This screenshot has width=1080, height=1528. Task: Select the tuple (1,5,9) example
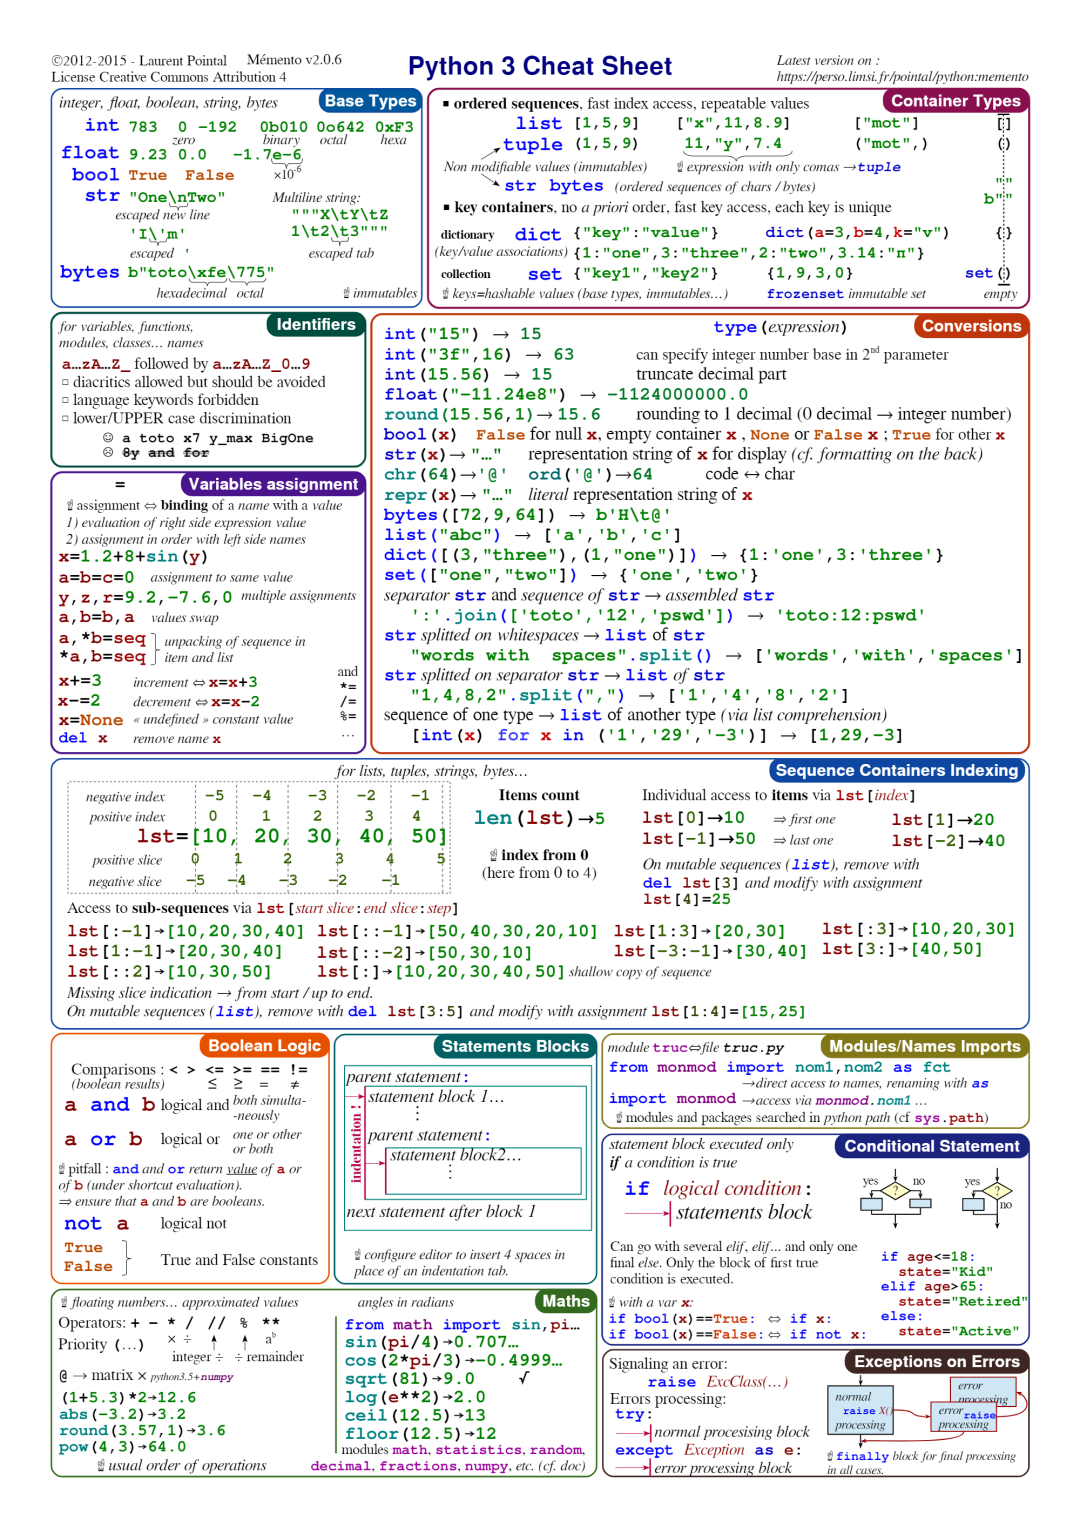[570, 144]
